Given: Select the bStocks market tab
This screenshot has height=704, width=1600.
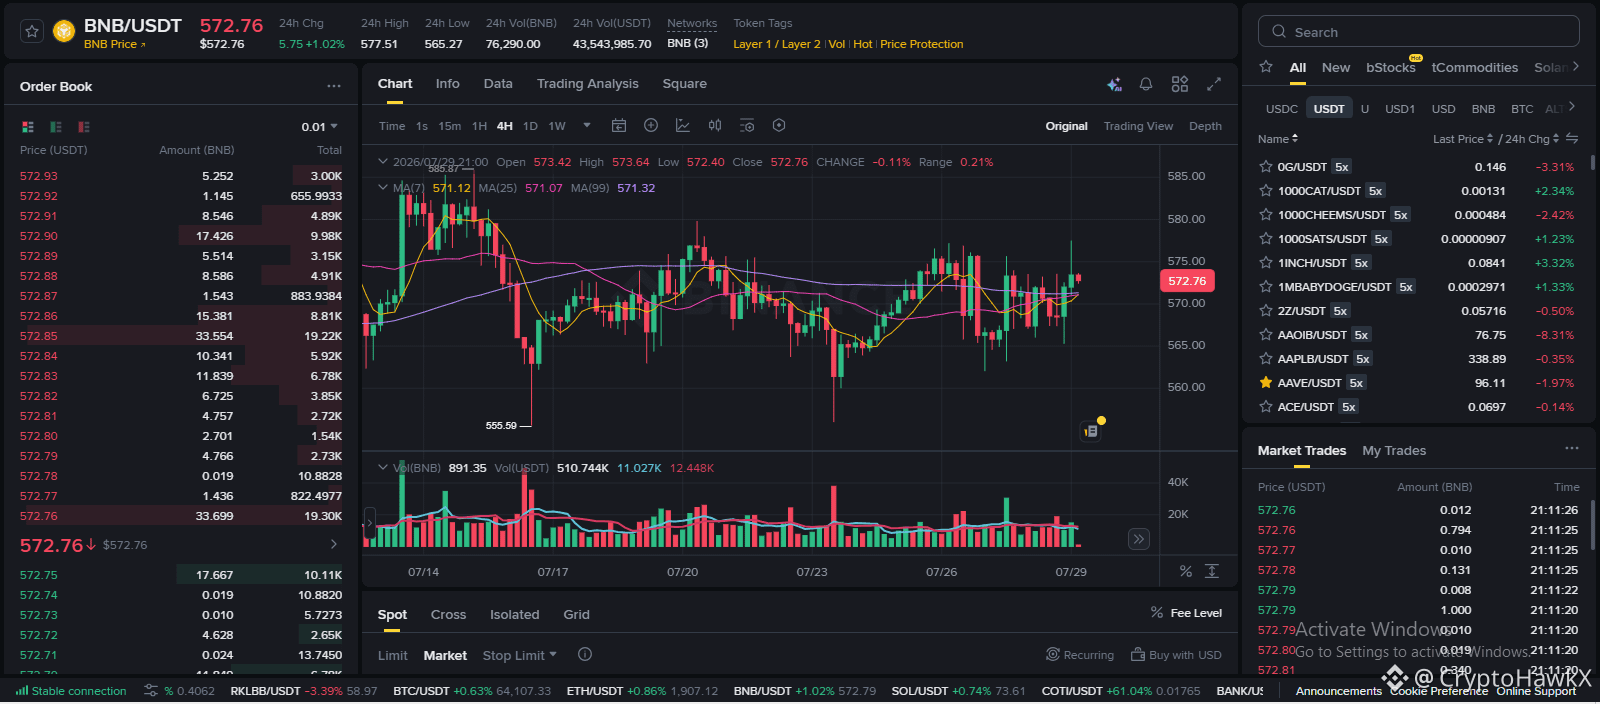Looking at the screenshot, I should (1391, 68).
